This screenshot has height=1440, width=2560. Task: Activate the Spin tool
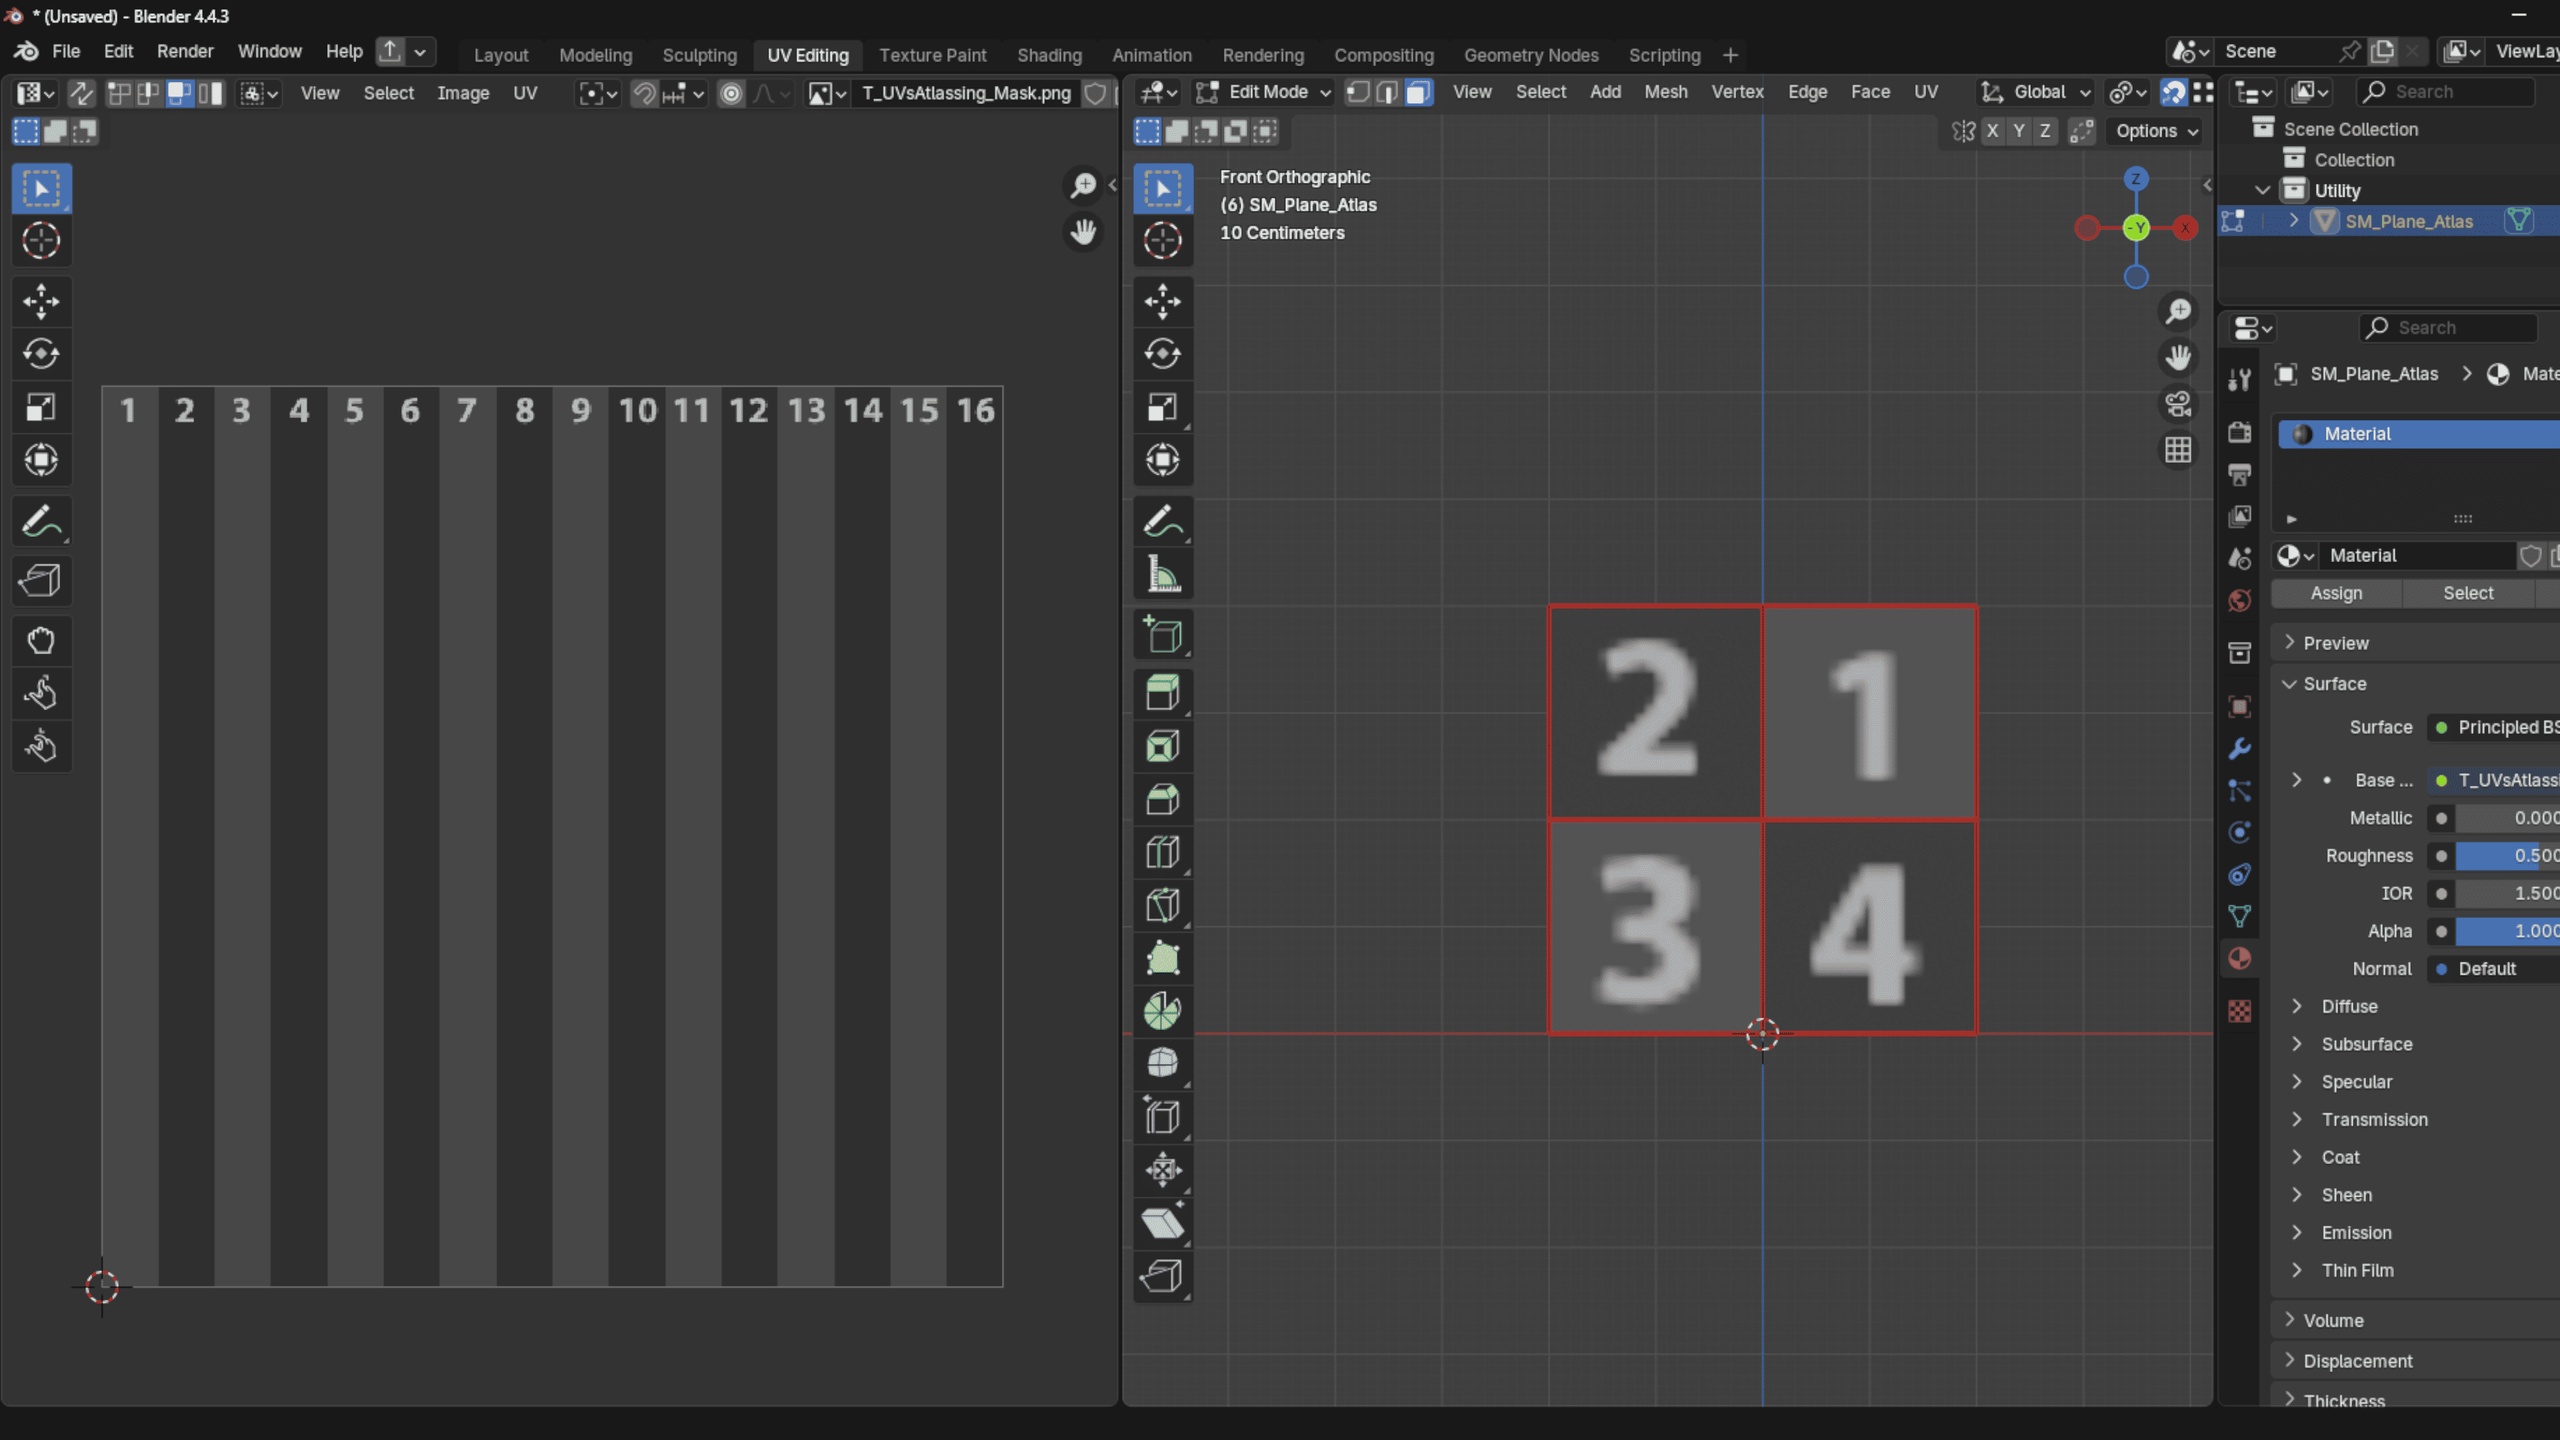(1163, 1011)
